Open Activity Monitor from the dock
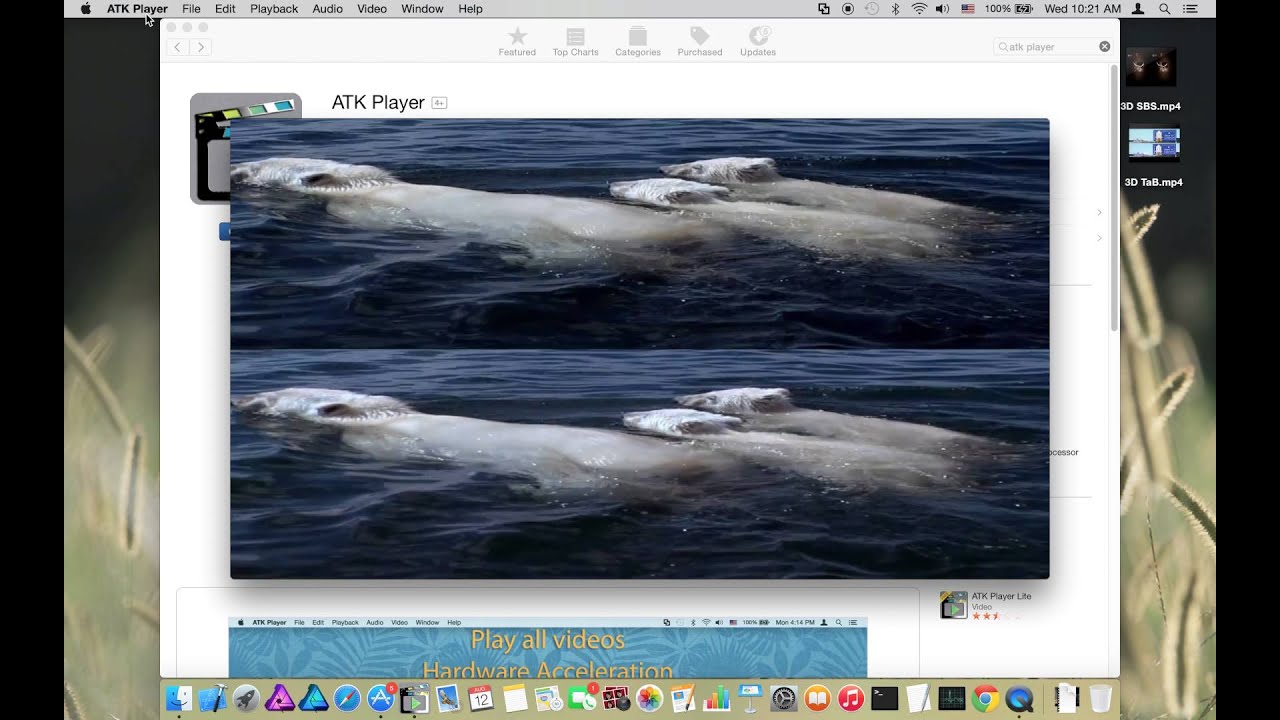The width and height of the screenshot is (1280, 720). pyautogui.click(x=951, y=699)
